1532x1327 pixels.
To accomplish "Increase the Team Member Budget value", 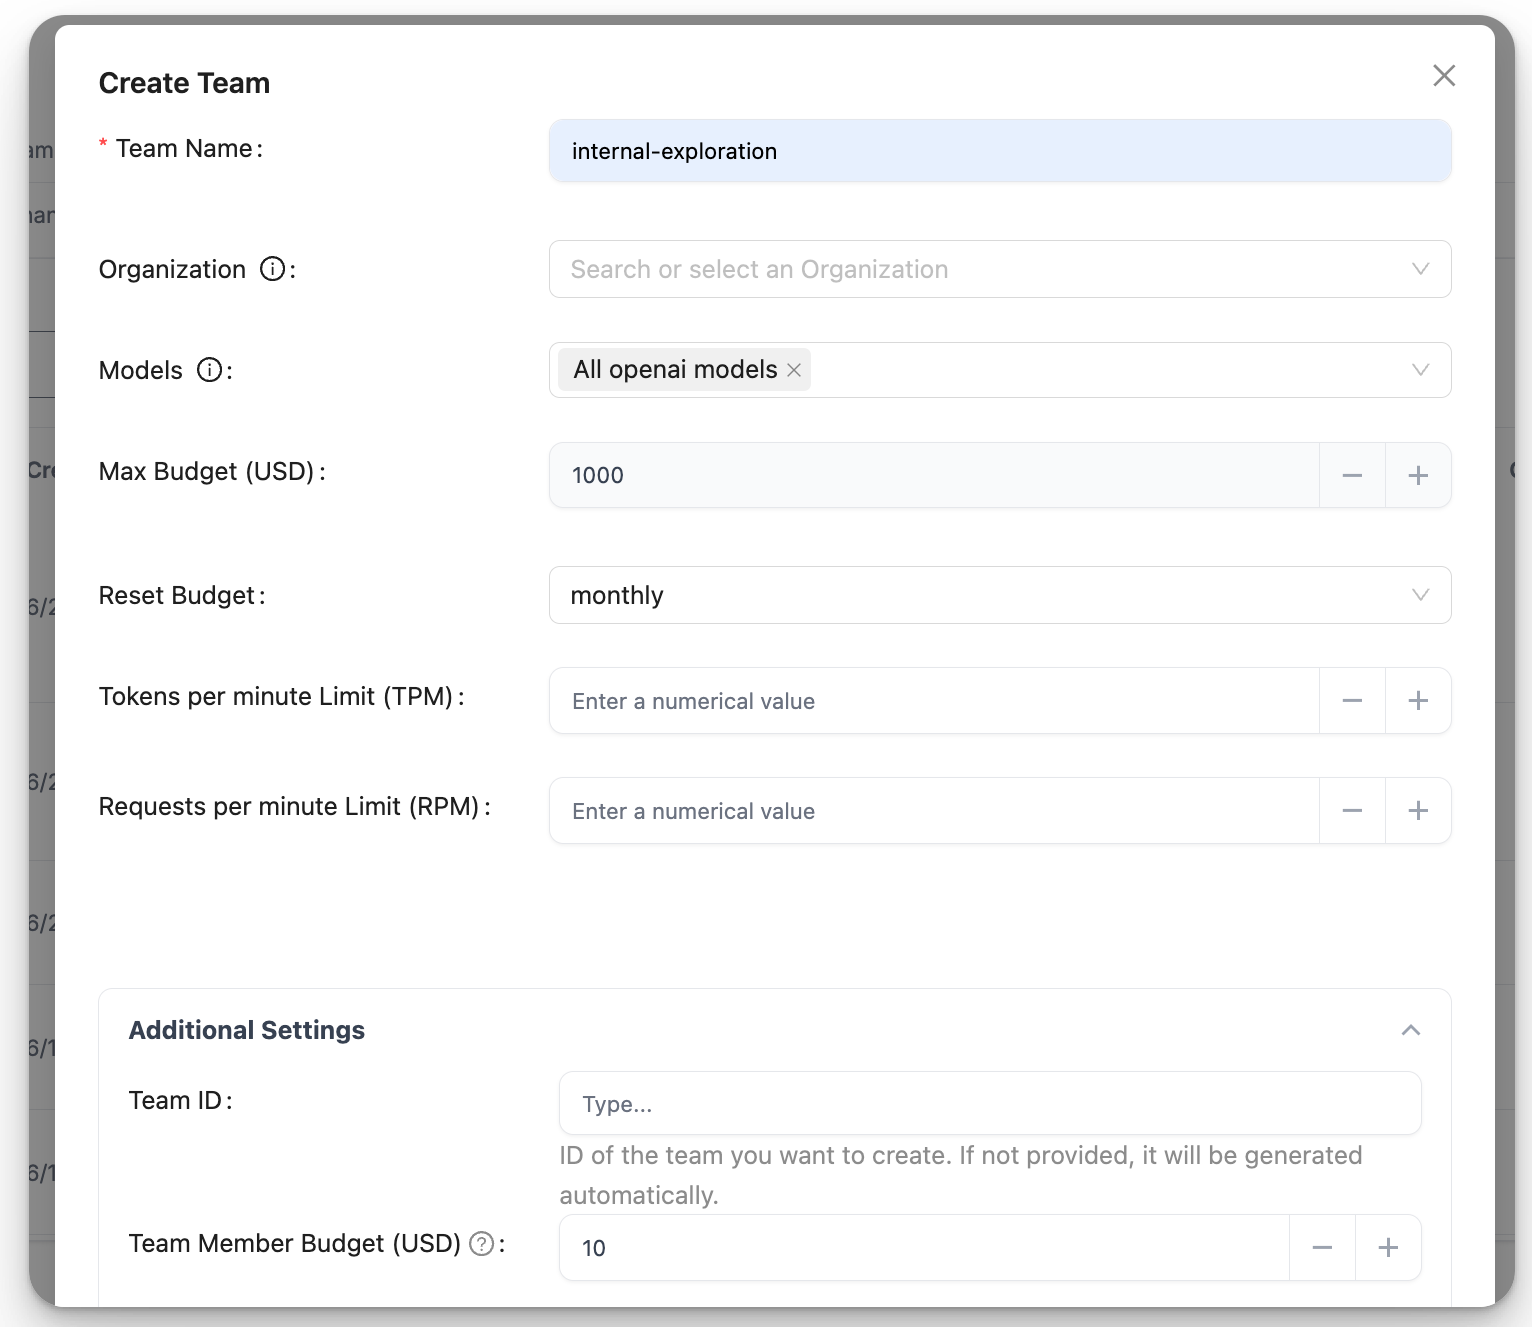I will (1387, 1248).
